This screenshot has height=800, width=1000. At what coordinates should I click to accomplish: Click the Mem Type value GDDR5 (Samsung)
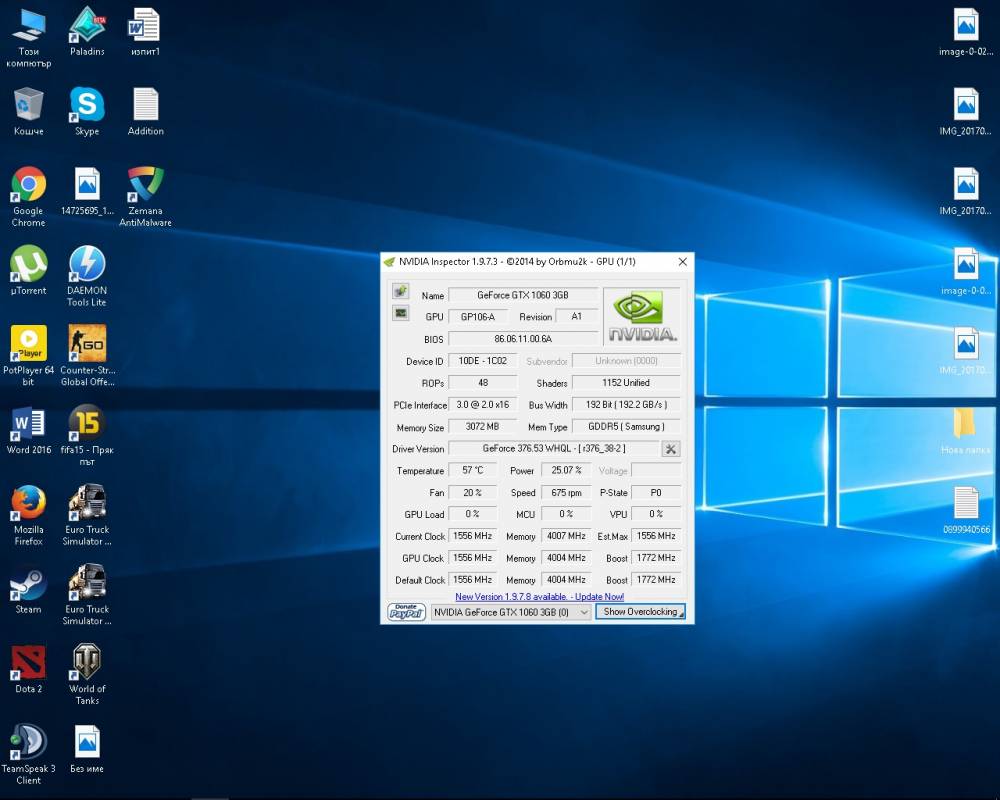click(626, 427)
